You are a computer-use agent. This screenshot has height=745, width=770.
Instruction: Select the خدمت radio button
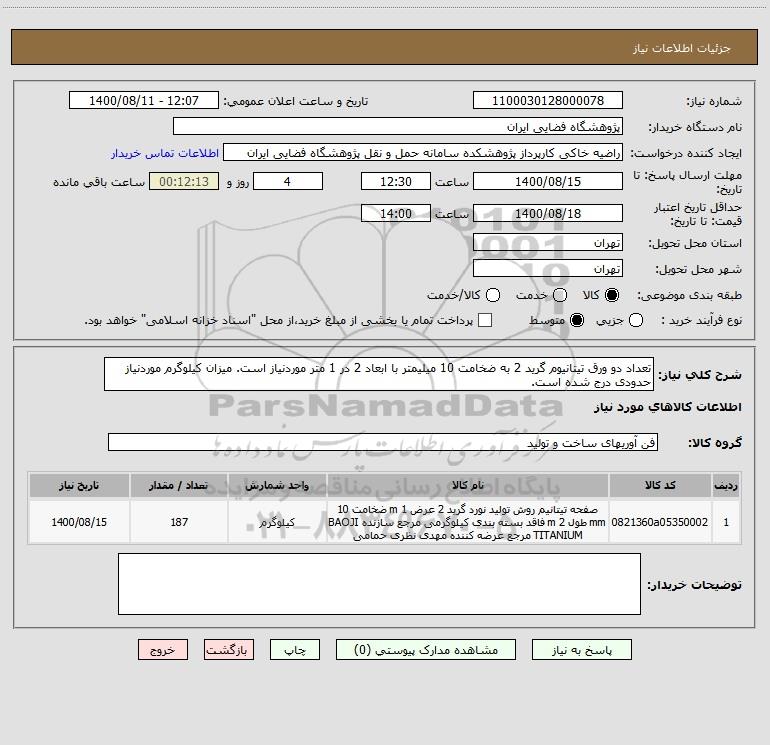tap(560, 295)
